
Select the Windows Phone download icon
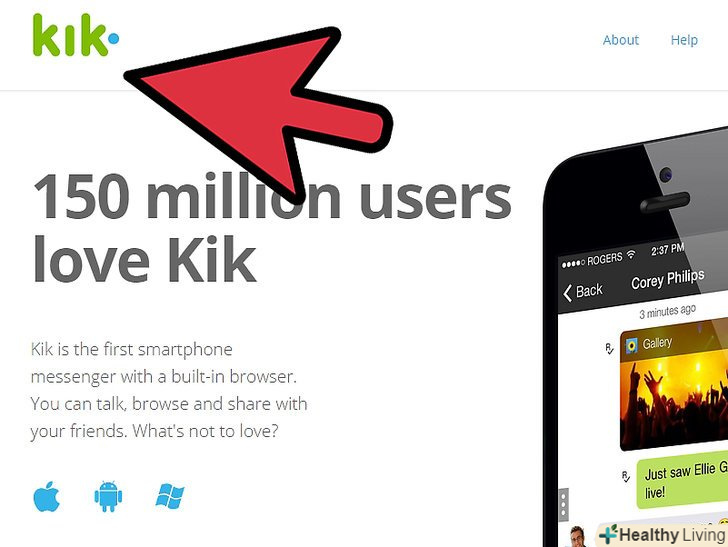click(x=170, y=496)
